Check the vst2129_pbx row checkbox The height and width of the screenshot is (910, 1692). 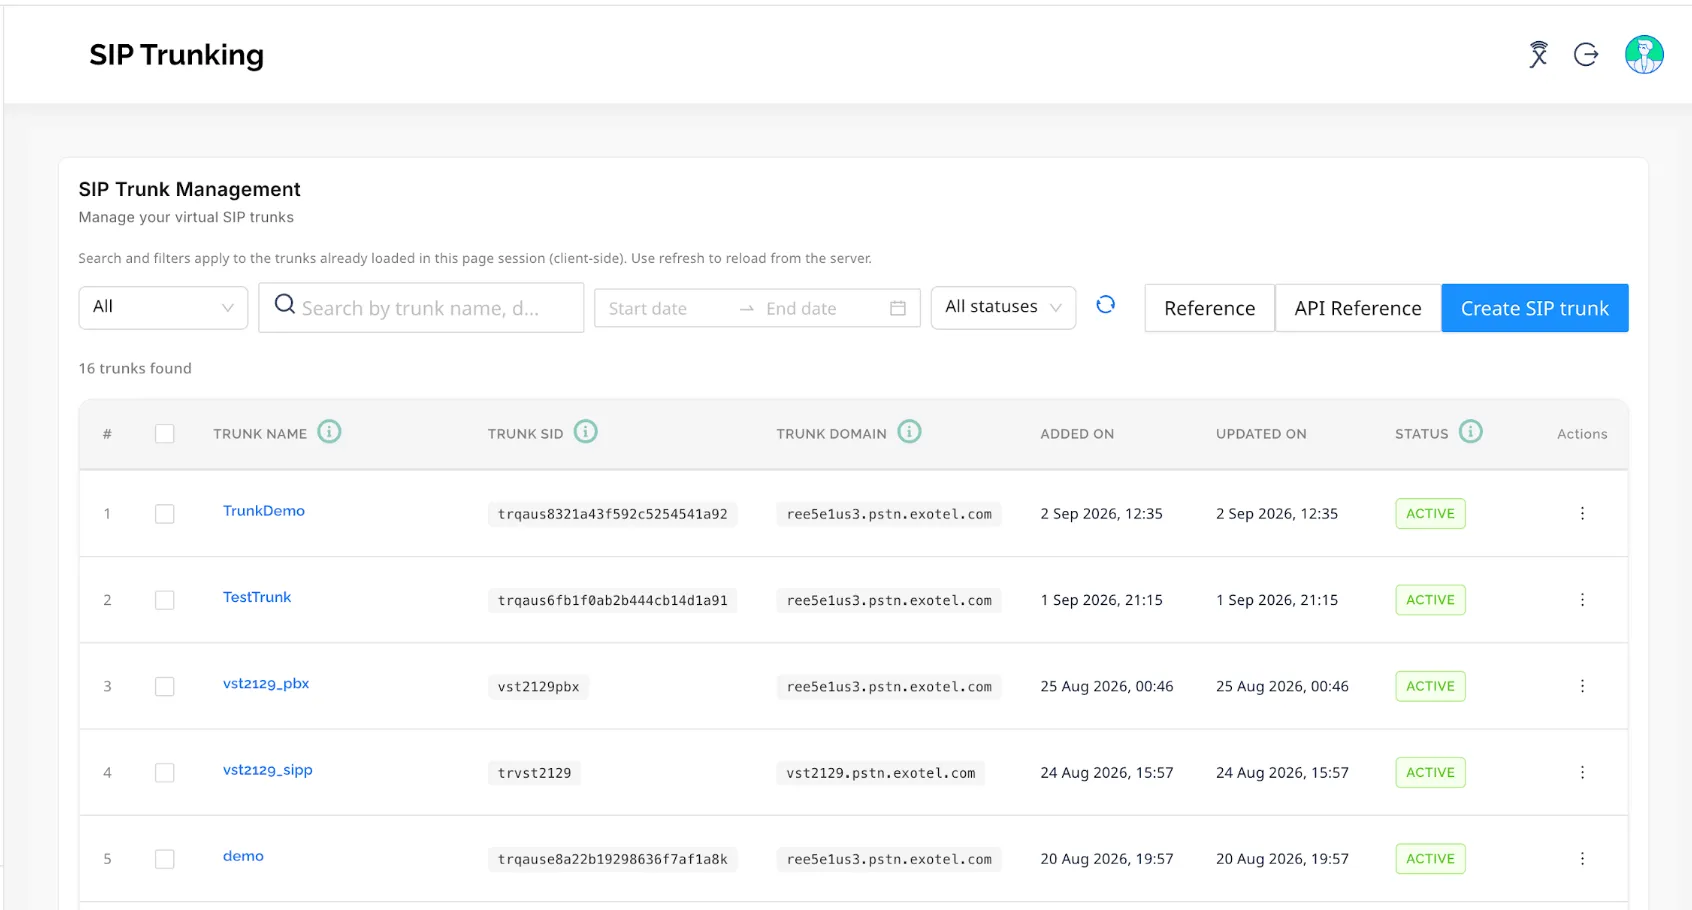click(x=165, y=686)
